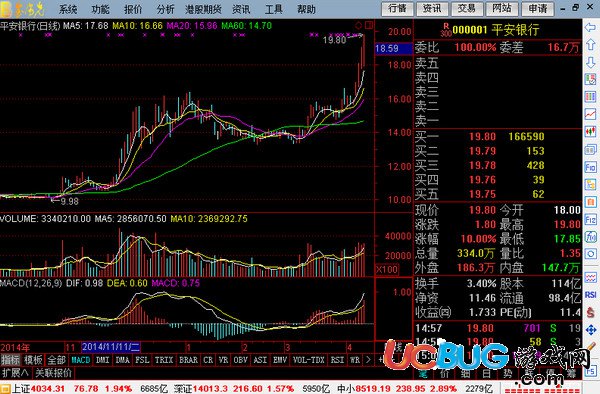The width and height of the screenshot is (600, 394).
Task: Select the VOL-TDX indicator tab
Action: pos(308,360)
